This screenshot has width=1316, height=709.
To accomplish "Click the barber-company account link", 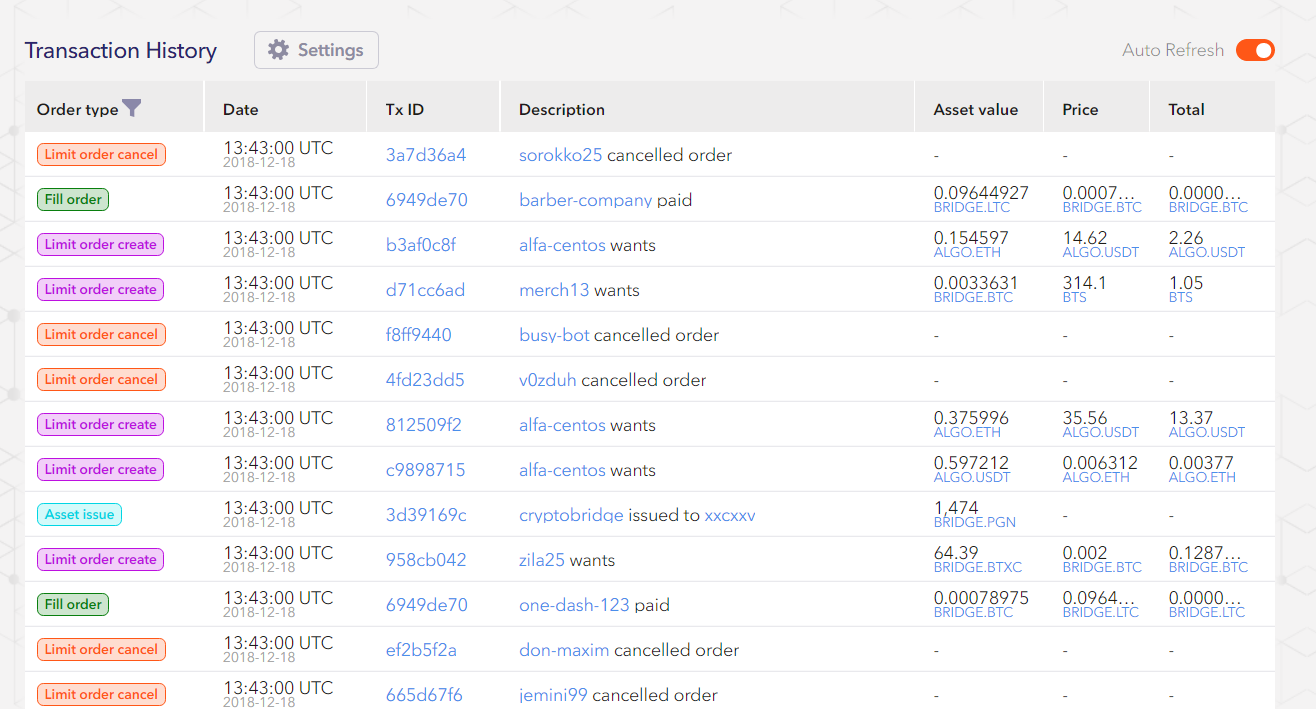I will [x=585, y=200].
